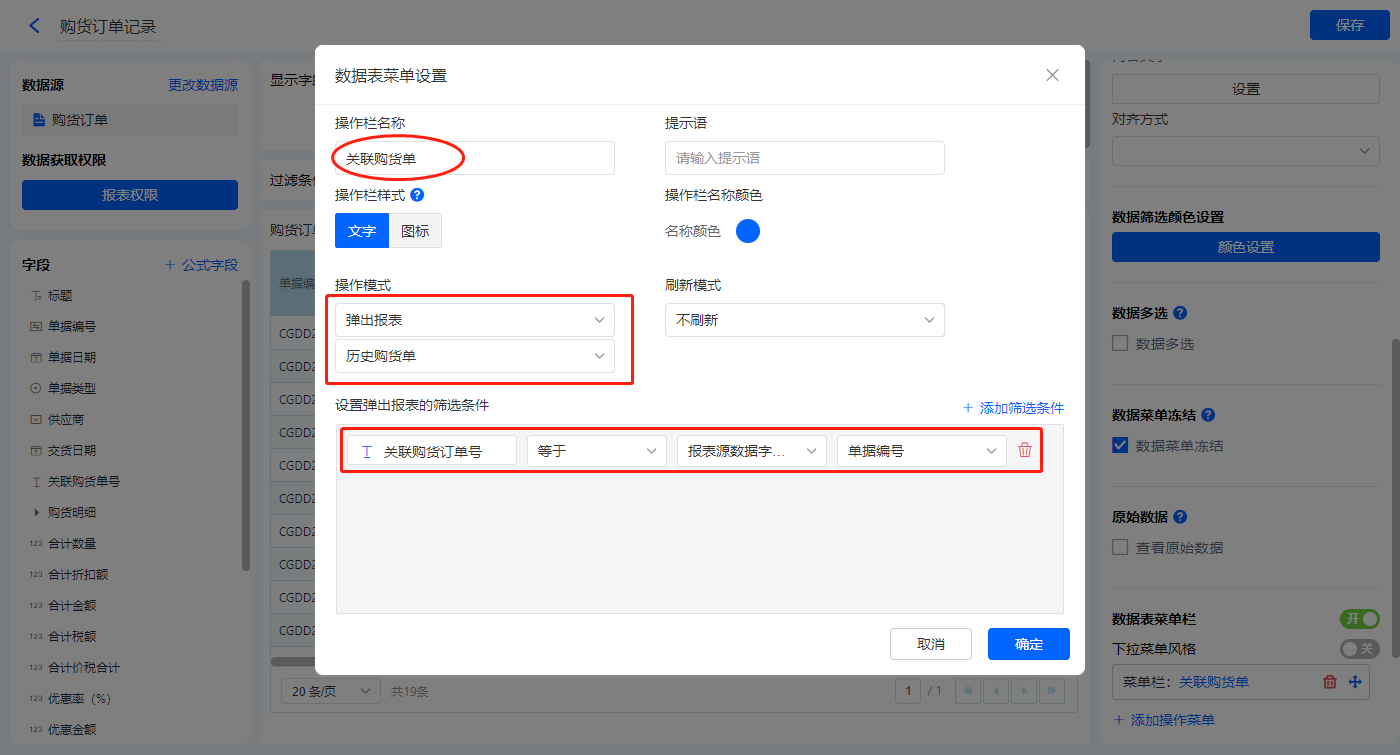Click the back arrow beside 购货订单记录
The width and height of the screenshot is (1400, 755).
click(35, 26)
